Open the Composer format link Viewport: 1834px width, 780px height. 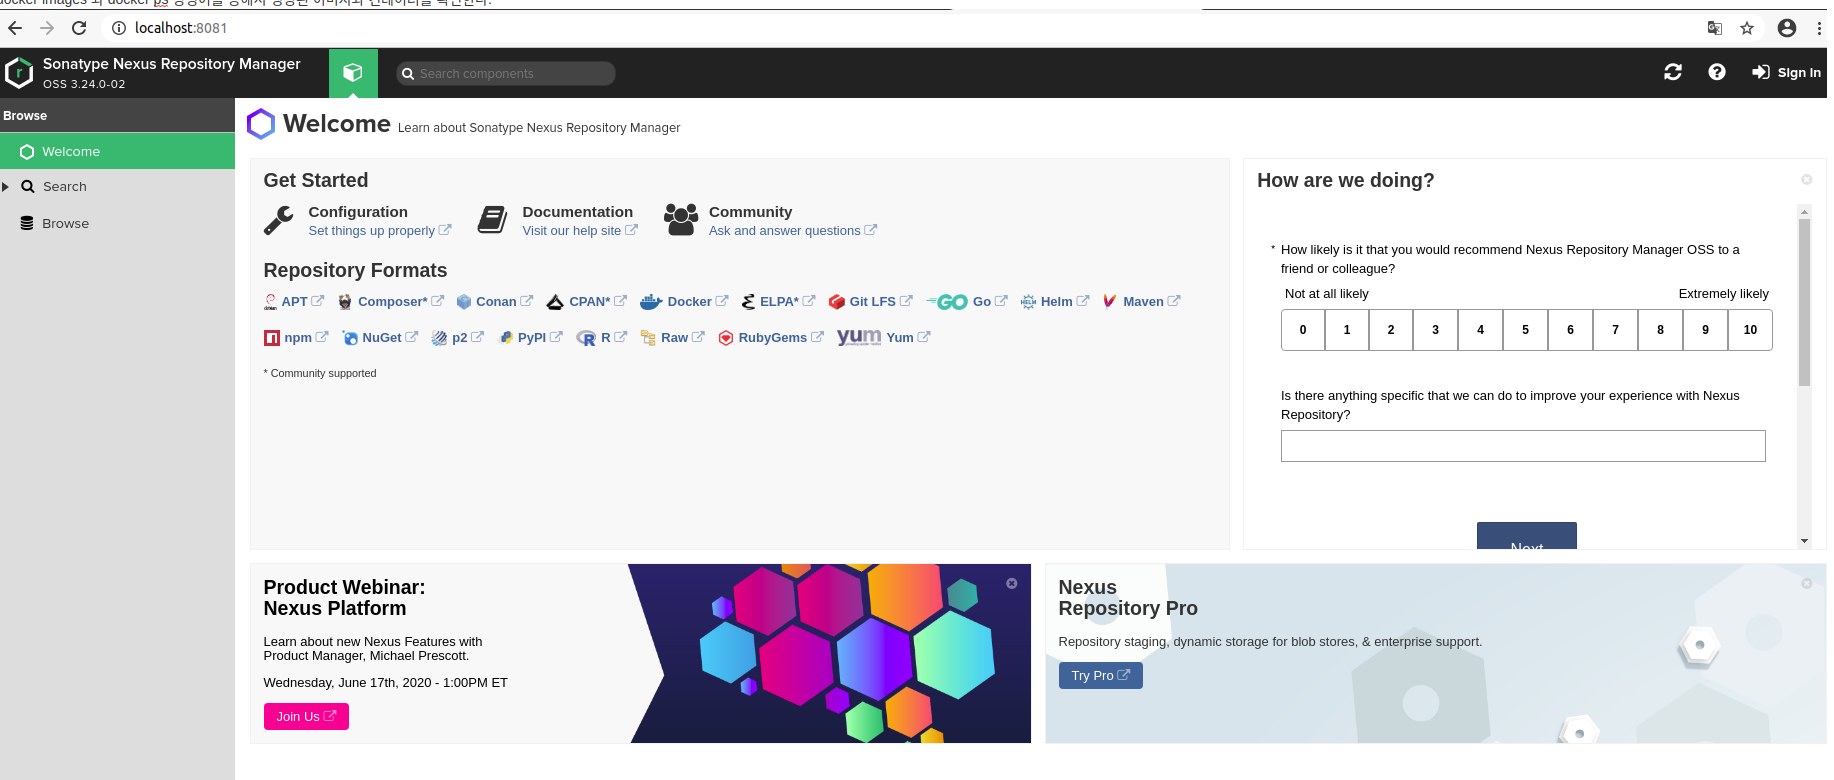coord(391,302)
